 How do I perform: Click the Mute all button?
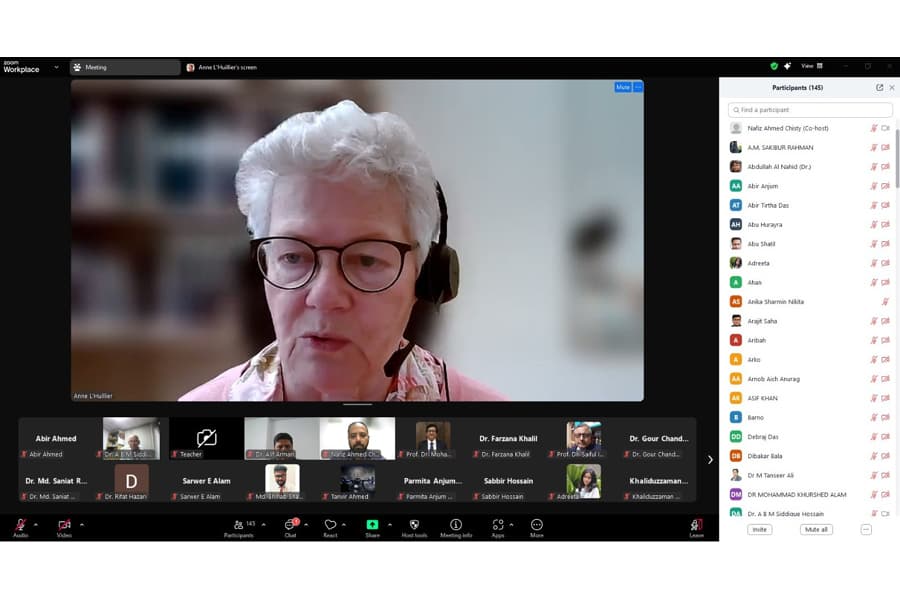click(x=816, y=529)
